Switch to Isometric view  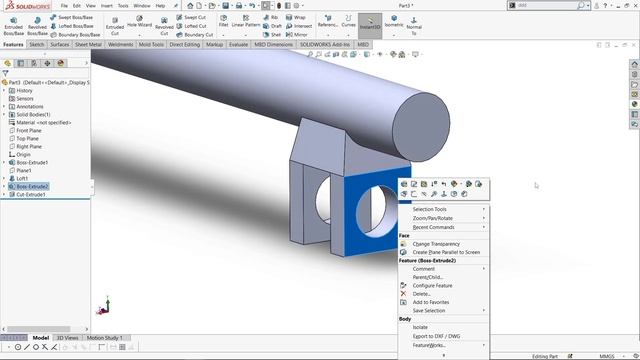coord(394,22)
